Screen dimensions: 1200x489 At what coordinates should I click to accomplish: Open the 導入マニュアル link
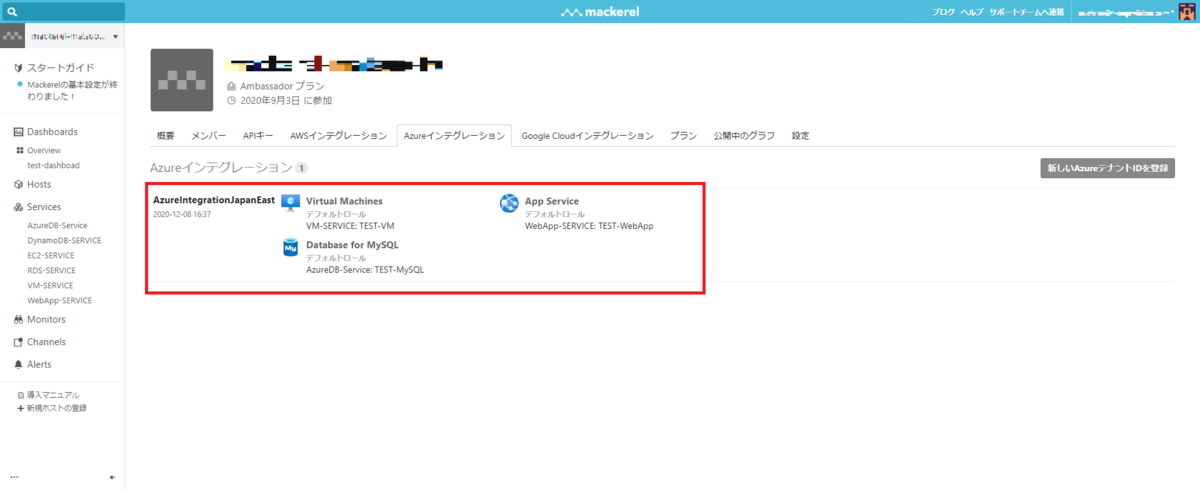click(53, 395)
